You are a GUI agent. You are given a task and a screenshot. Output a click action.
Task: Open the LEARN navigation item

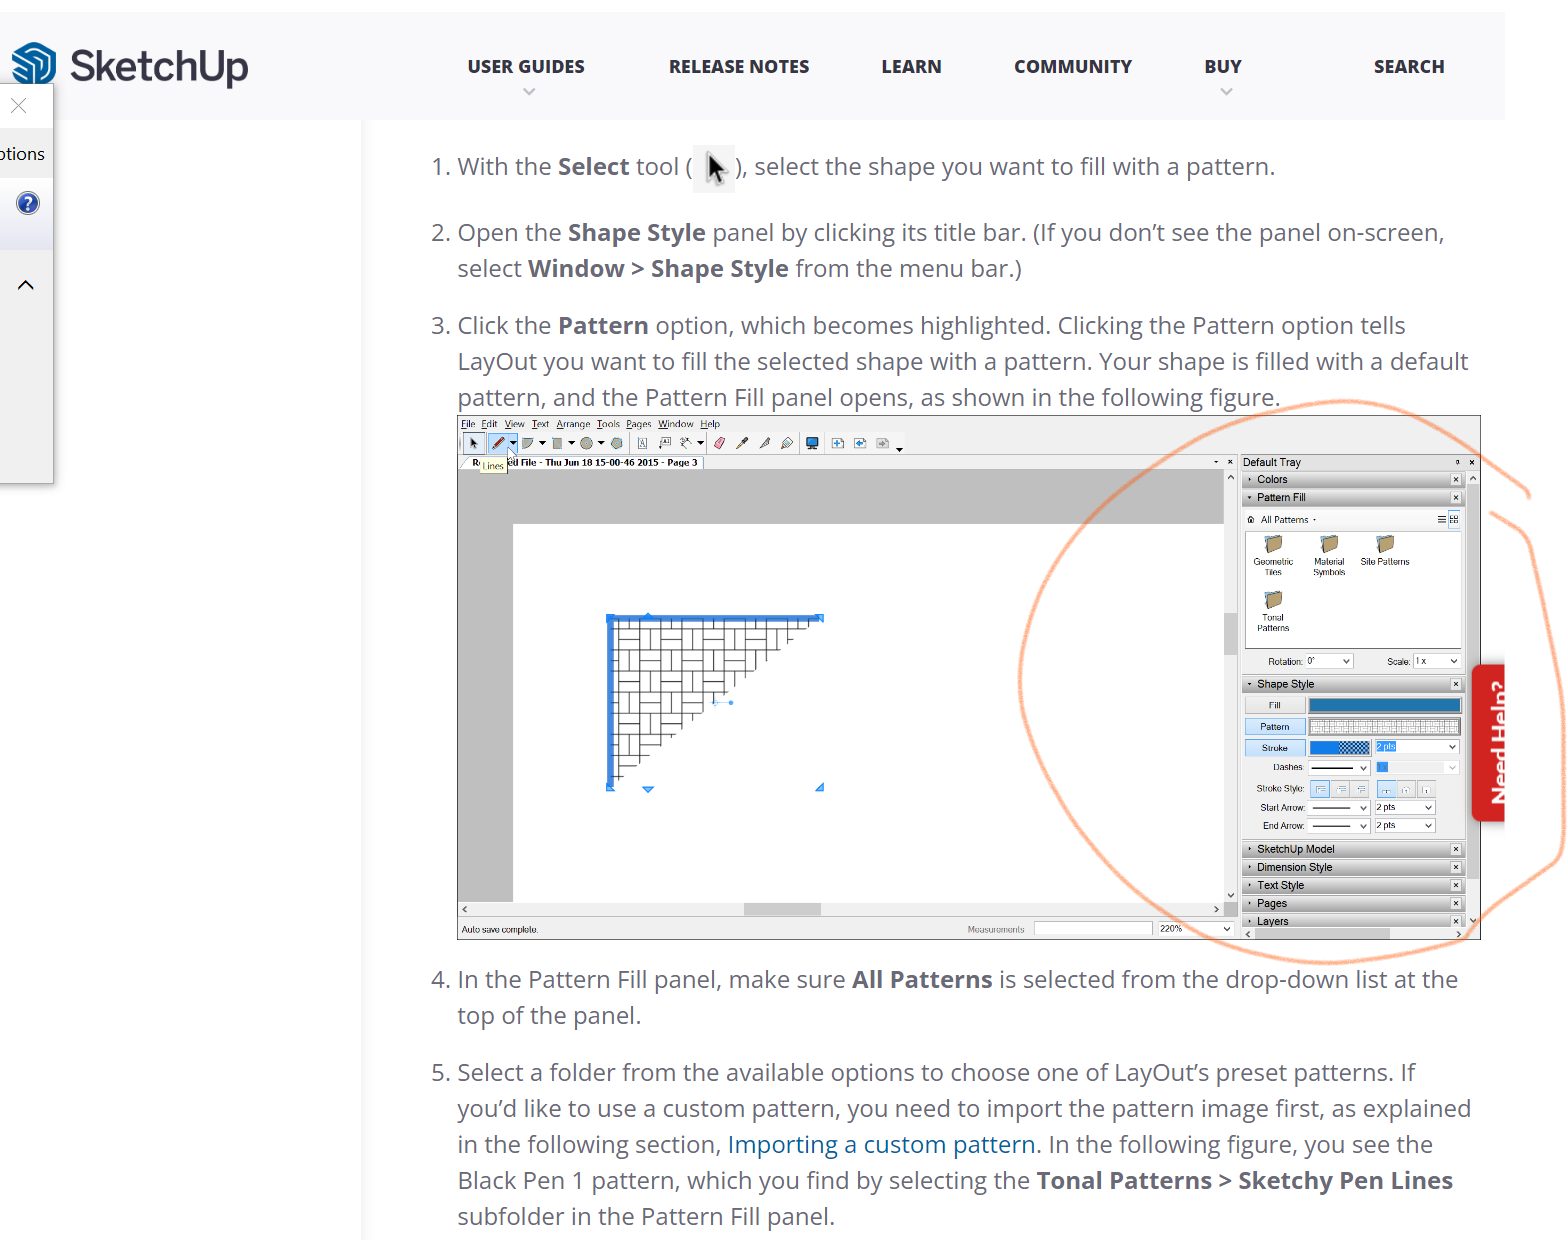[911, 67]
